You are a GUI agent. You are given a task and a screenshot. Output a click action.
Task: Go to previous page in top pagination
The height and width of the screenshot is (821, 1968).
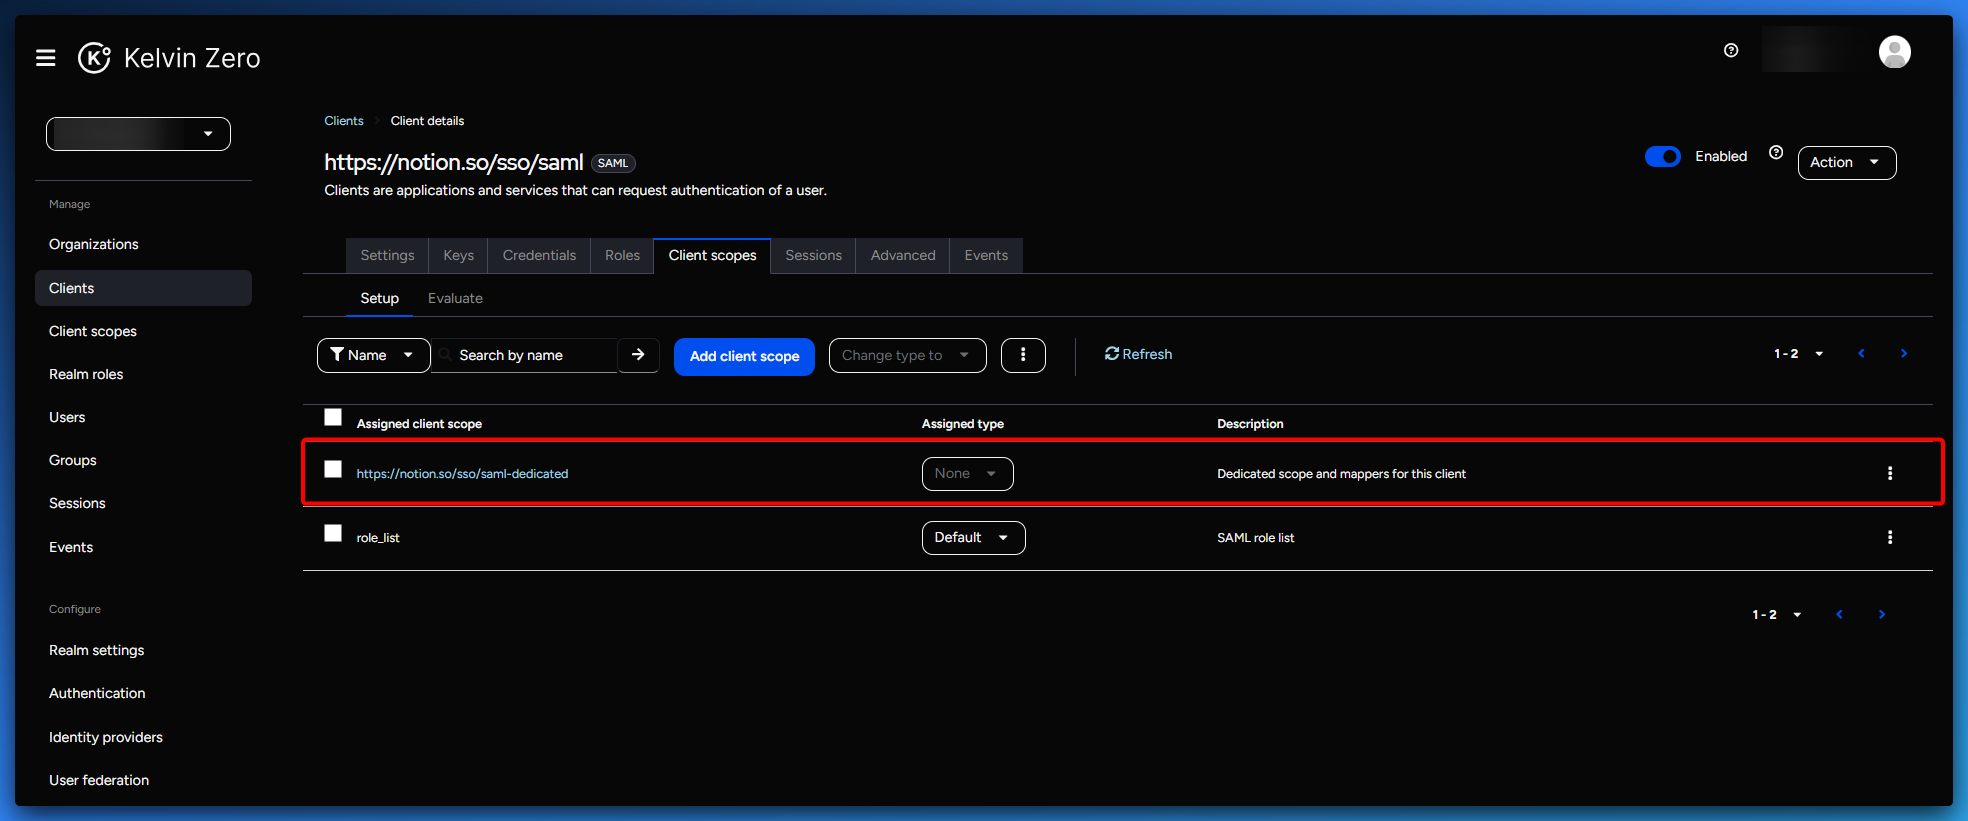click(1861, 353)
